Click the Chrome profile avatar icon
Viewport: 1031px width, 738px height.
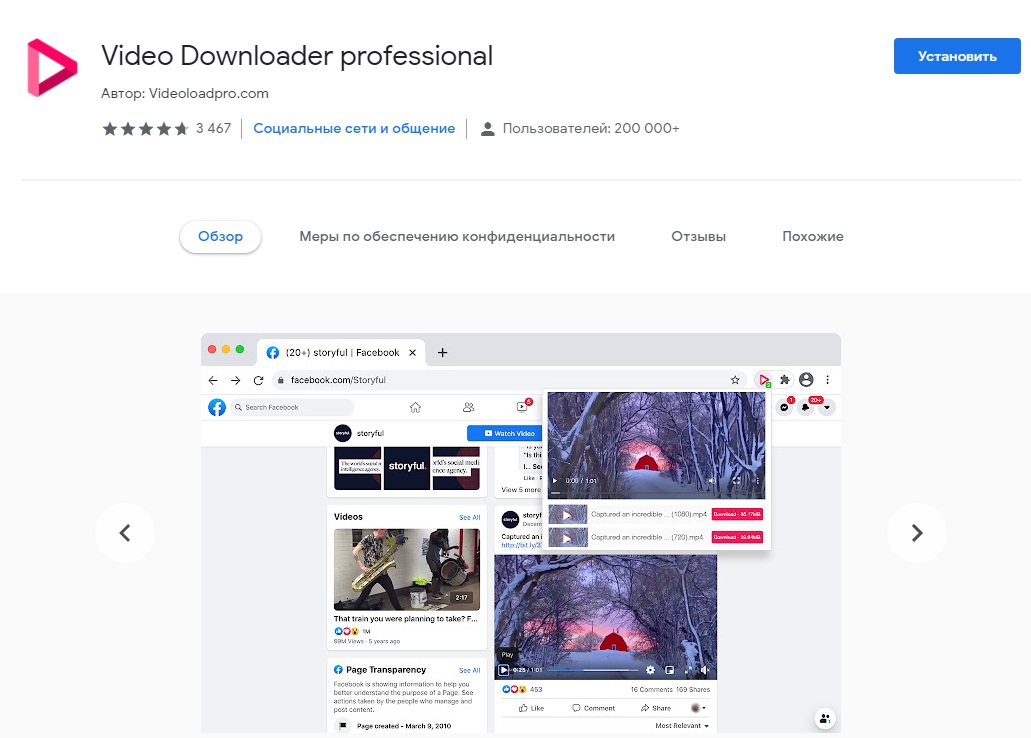coord(807,380)
